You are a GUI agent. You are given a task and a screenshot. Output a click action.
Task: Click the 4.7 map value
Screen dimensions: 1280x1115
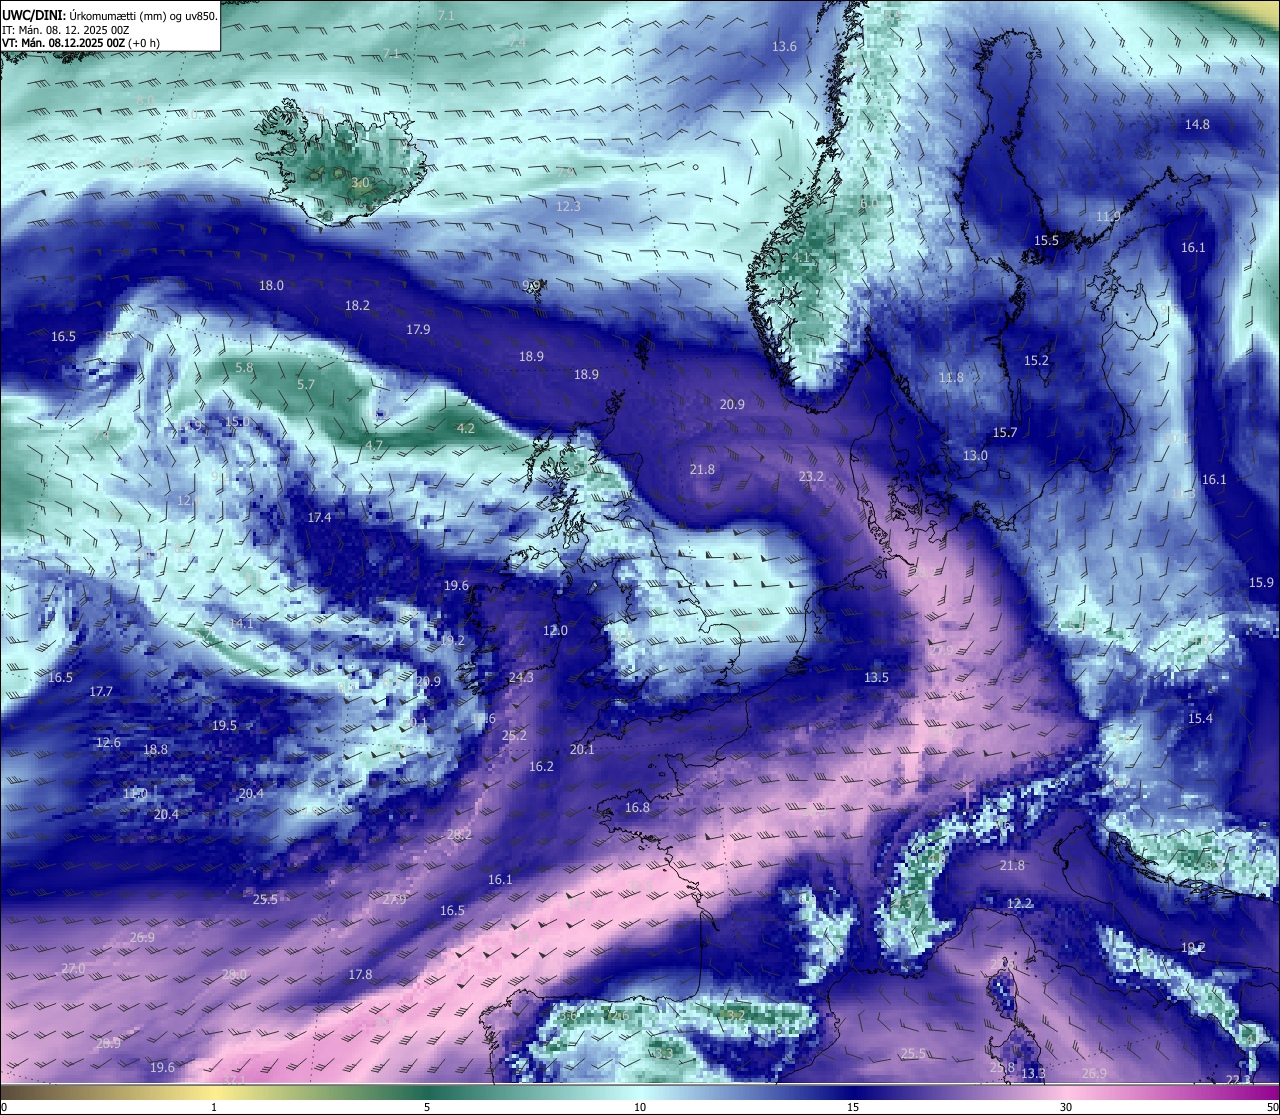tap(374, 444)
